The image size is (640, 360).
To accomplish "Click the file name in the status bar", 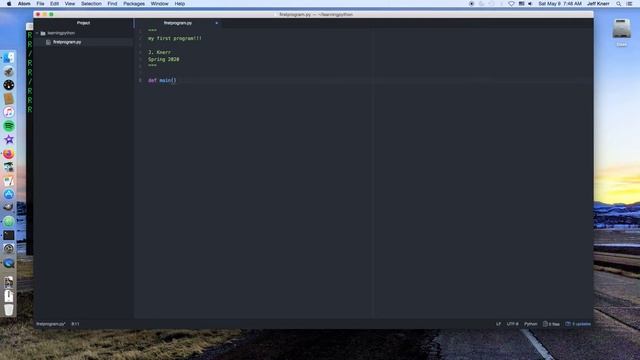I will click(51, 324).
